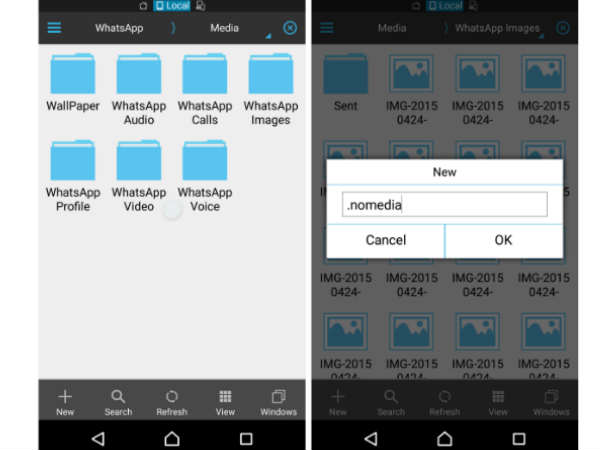Focus the .nomedia name input field
The width and height of the screenshot is (600, 450).
(445, 204)
